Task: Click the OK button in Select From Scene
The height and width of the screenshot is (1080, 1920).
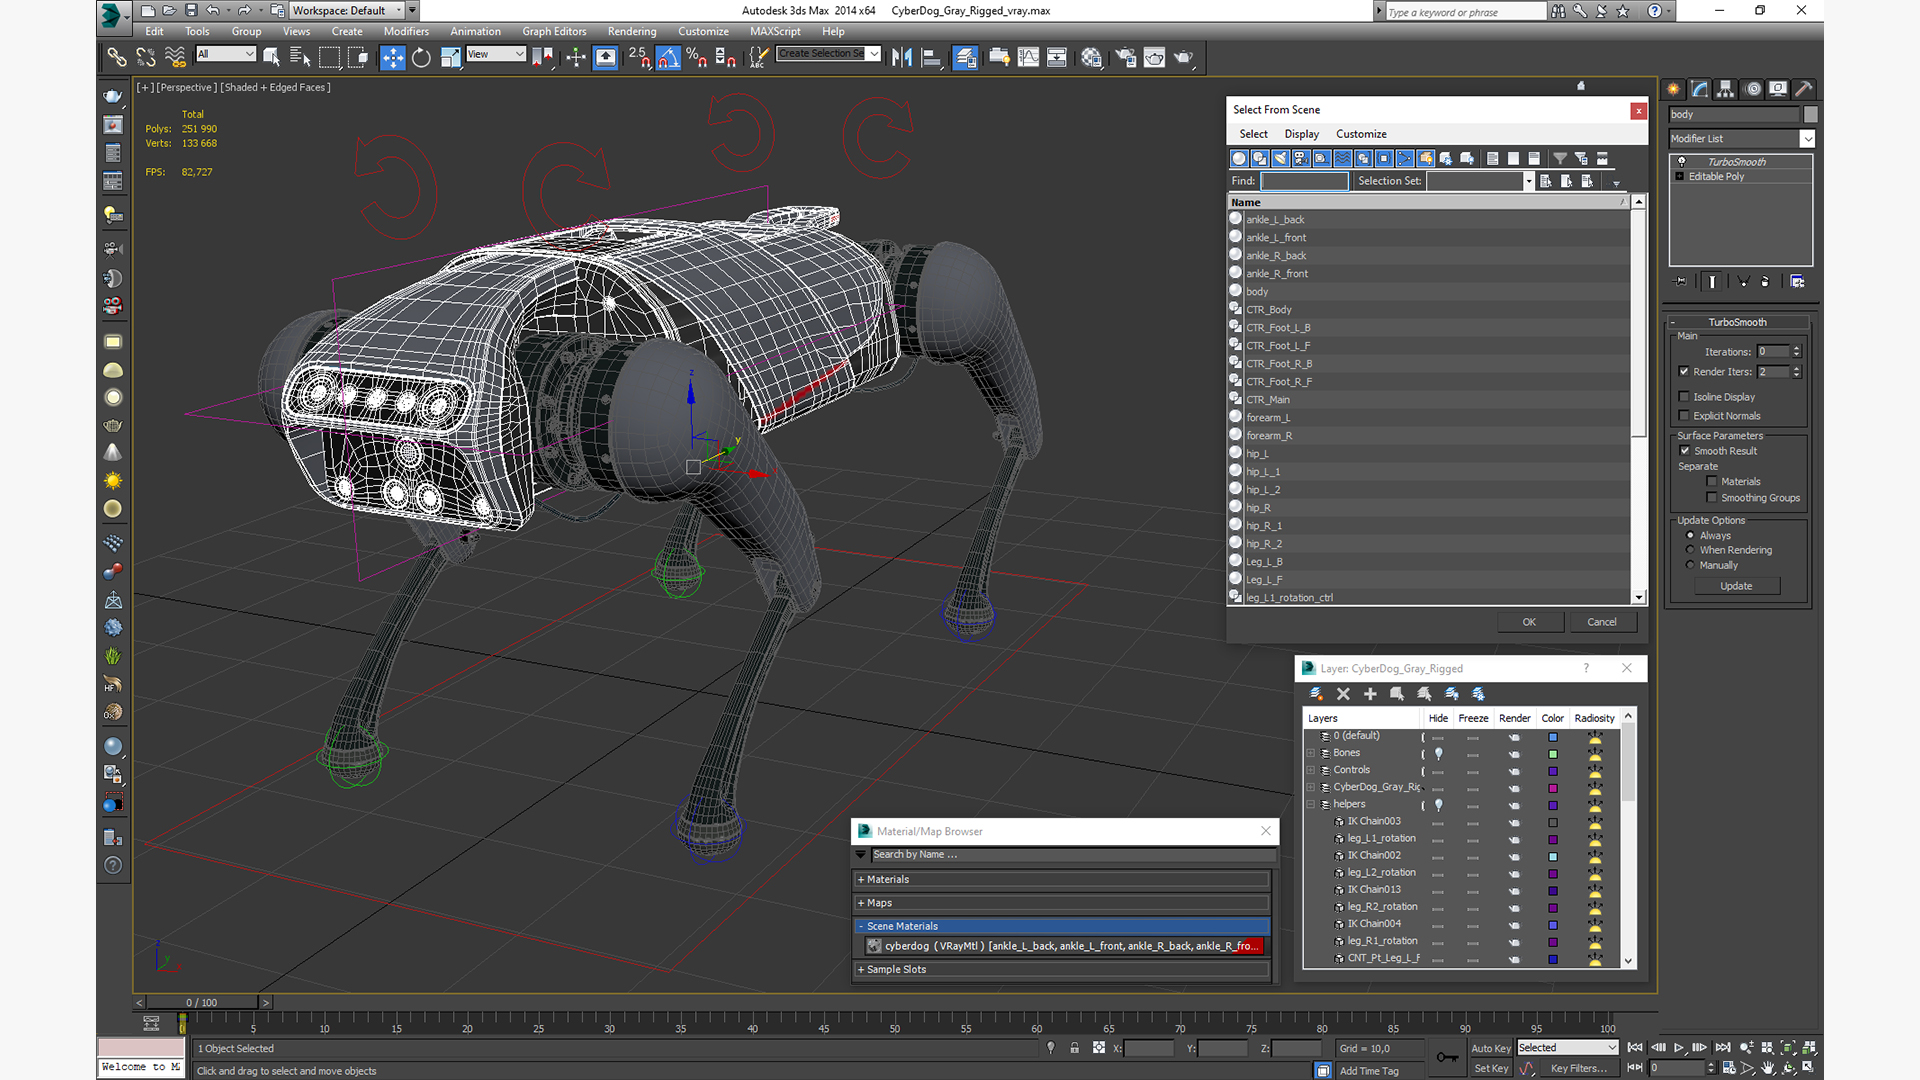Action: [1527, 621]
